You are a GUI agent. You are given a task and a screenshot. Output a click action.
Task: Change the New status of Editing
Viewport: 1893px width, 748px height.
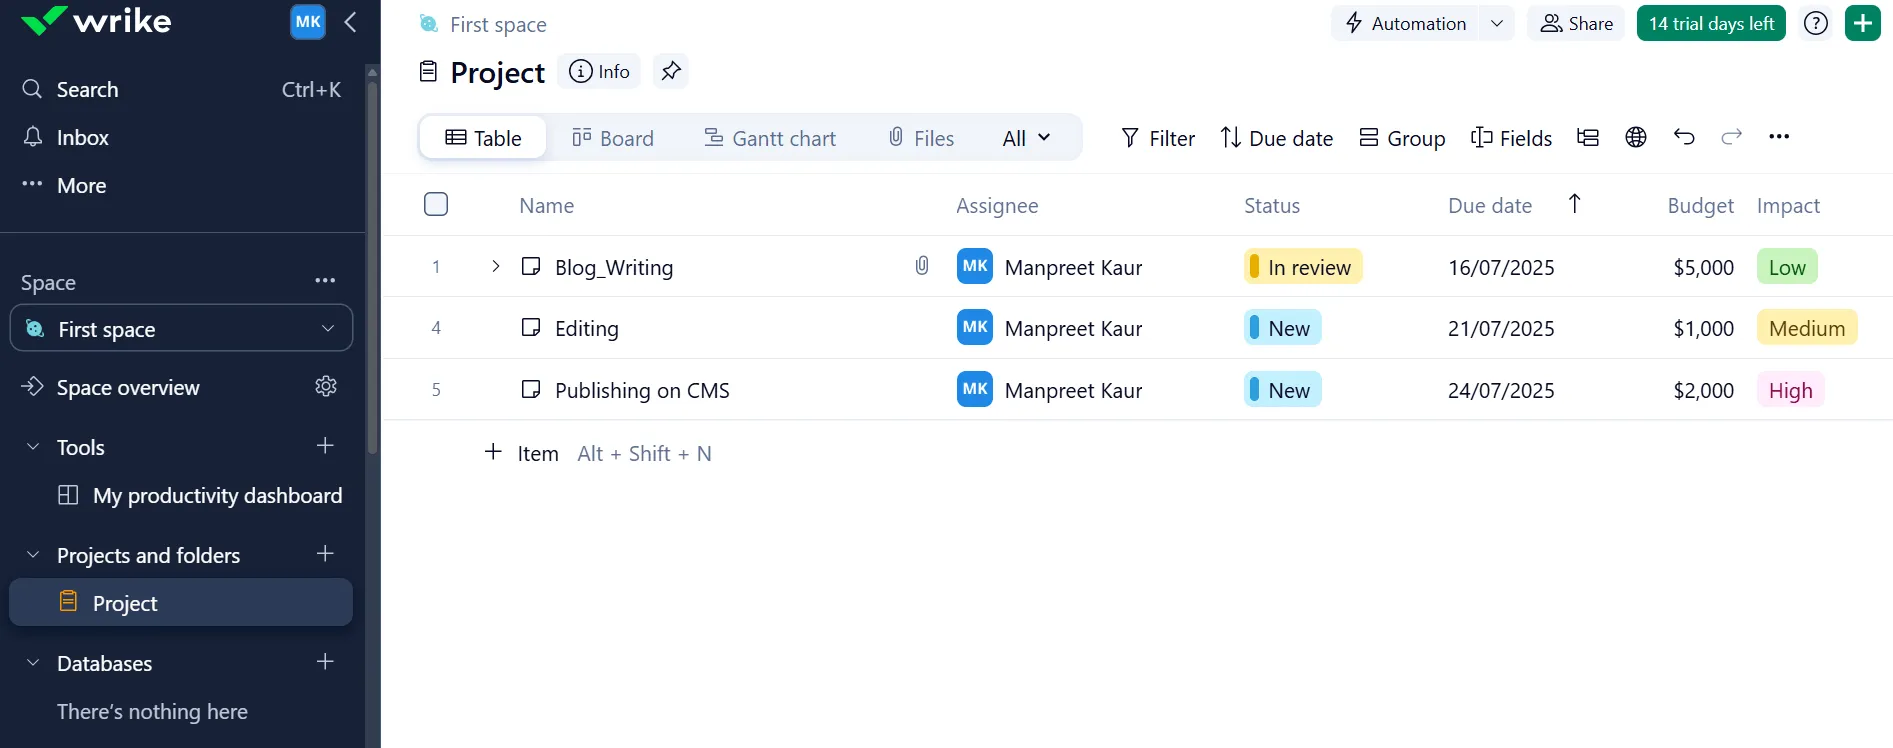pyautogui.click(x=1283, y=327)
